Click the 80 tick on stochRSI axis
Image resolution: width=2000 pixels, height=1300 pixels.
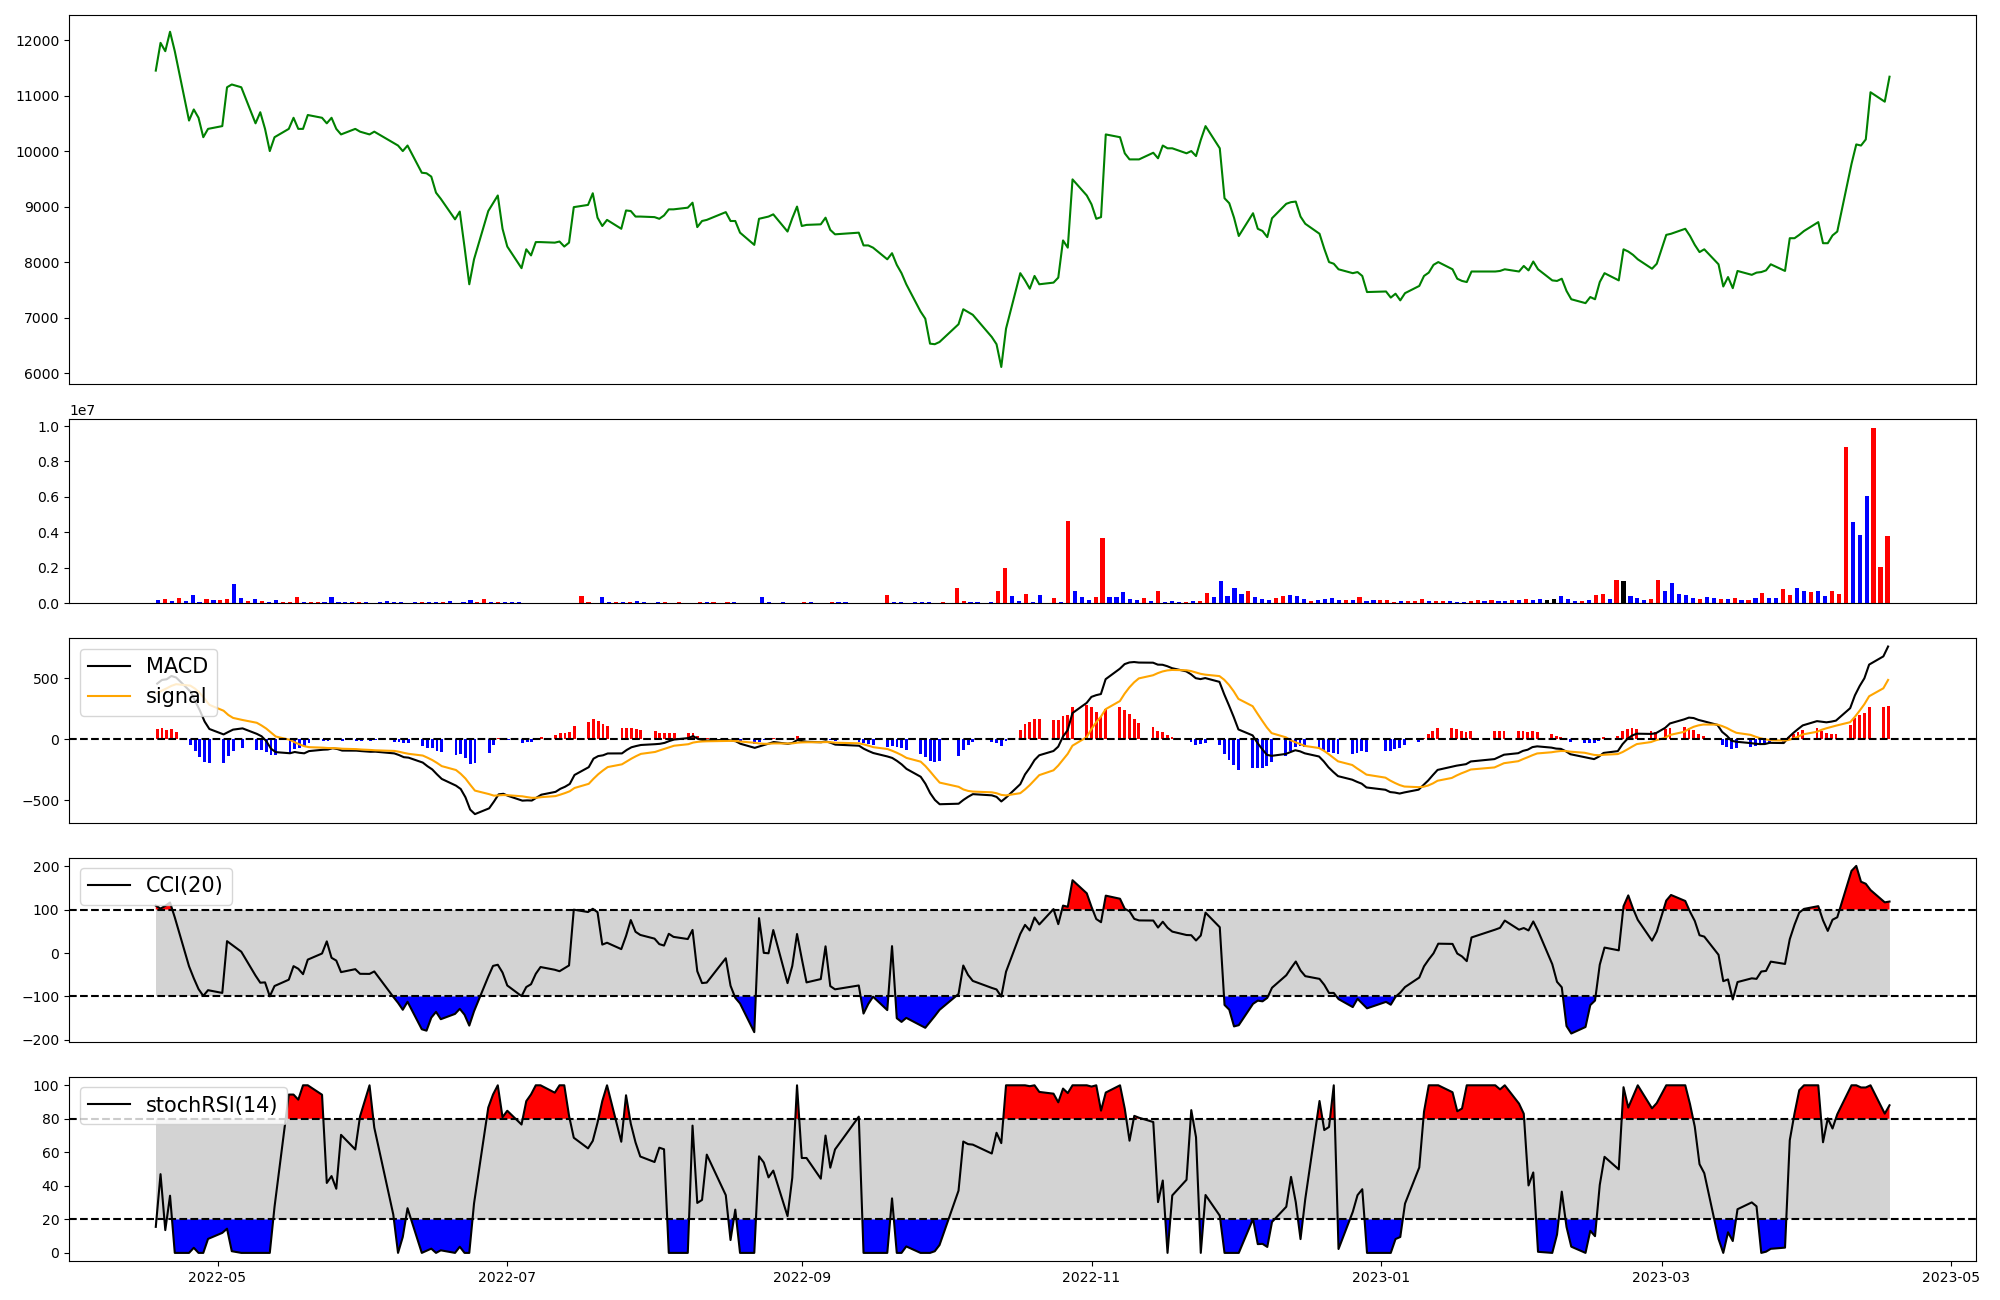(x=50, y=1120)
